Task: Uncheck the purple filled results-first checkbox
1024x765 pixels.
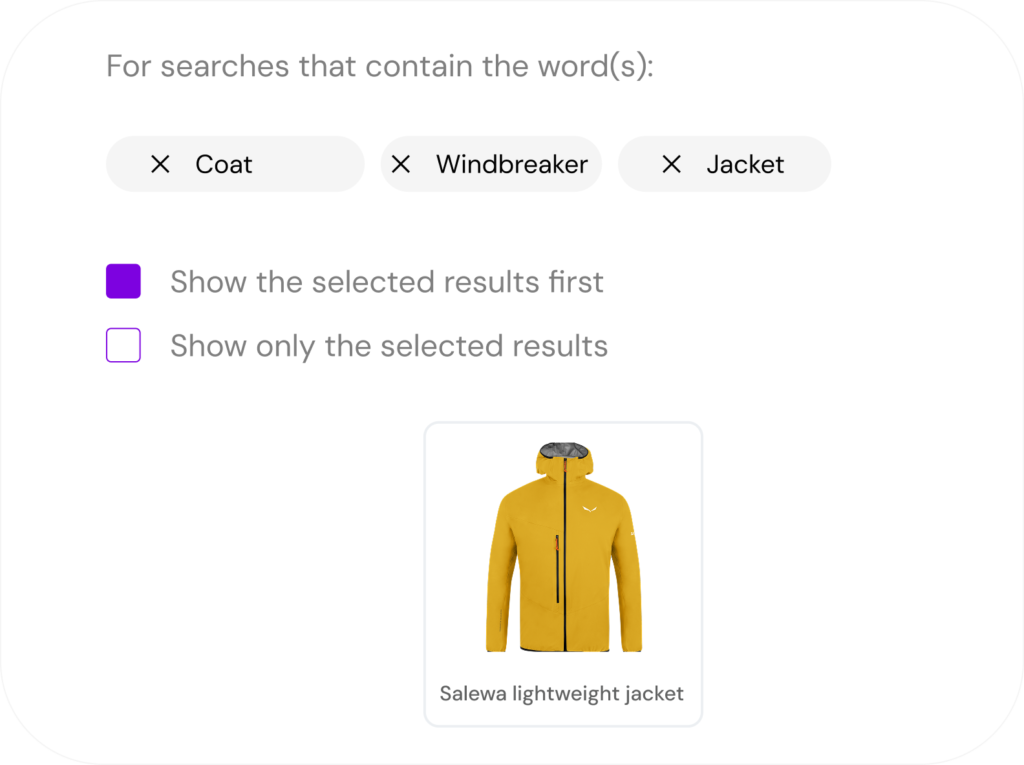Action: 123,282
